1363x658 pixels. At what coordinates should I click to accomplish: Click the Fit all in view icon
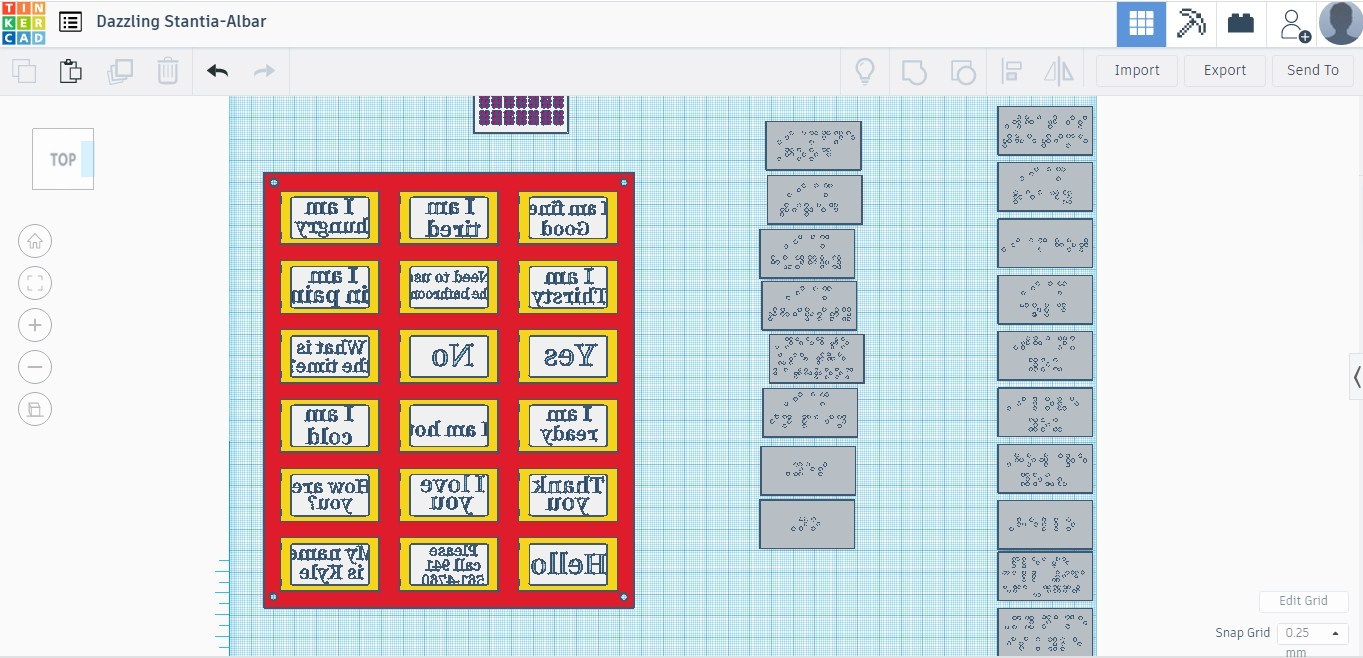pyautogui.click(x=35, y=283)
